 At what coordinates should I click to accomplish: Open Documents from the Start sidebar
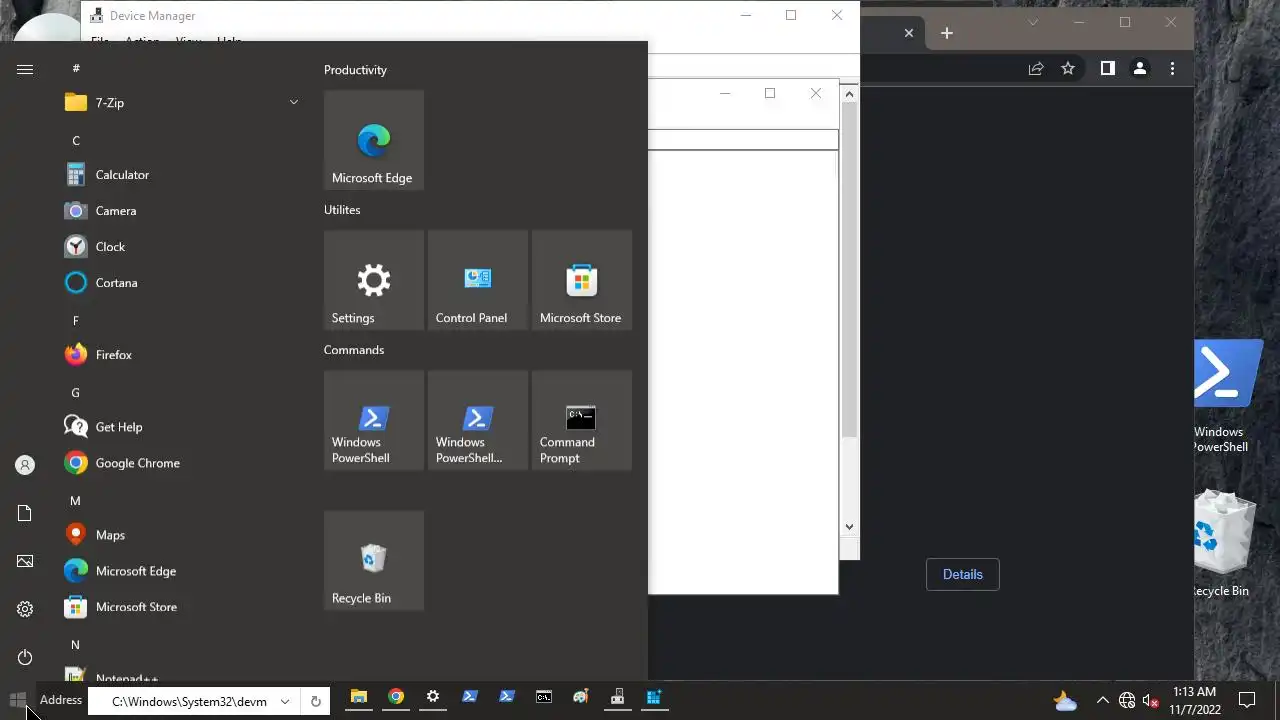tap(25, 513)
